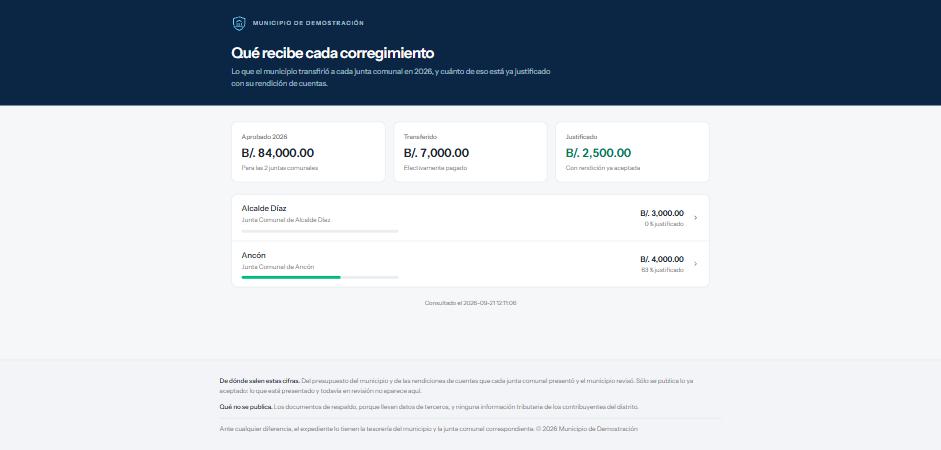Click the Qué no se publica note
Viewport: 941px width, 450px height.
click(429, 407)
